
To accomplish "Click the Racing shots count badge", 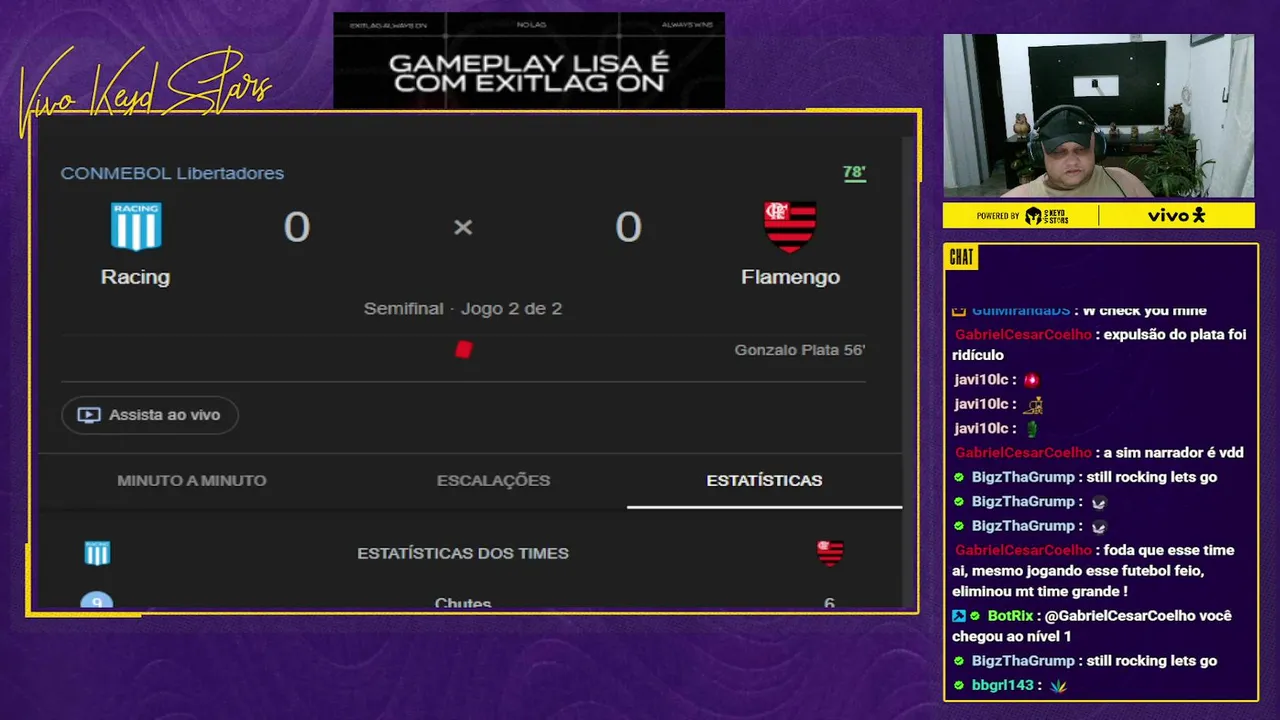I will point(97,602).
